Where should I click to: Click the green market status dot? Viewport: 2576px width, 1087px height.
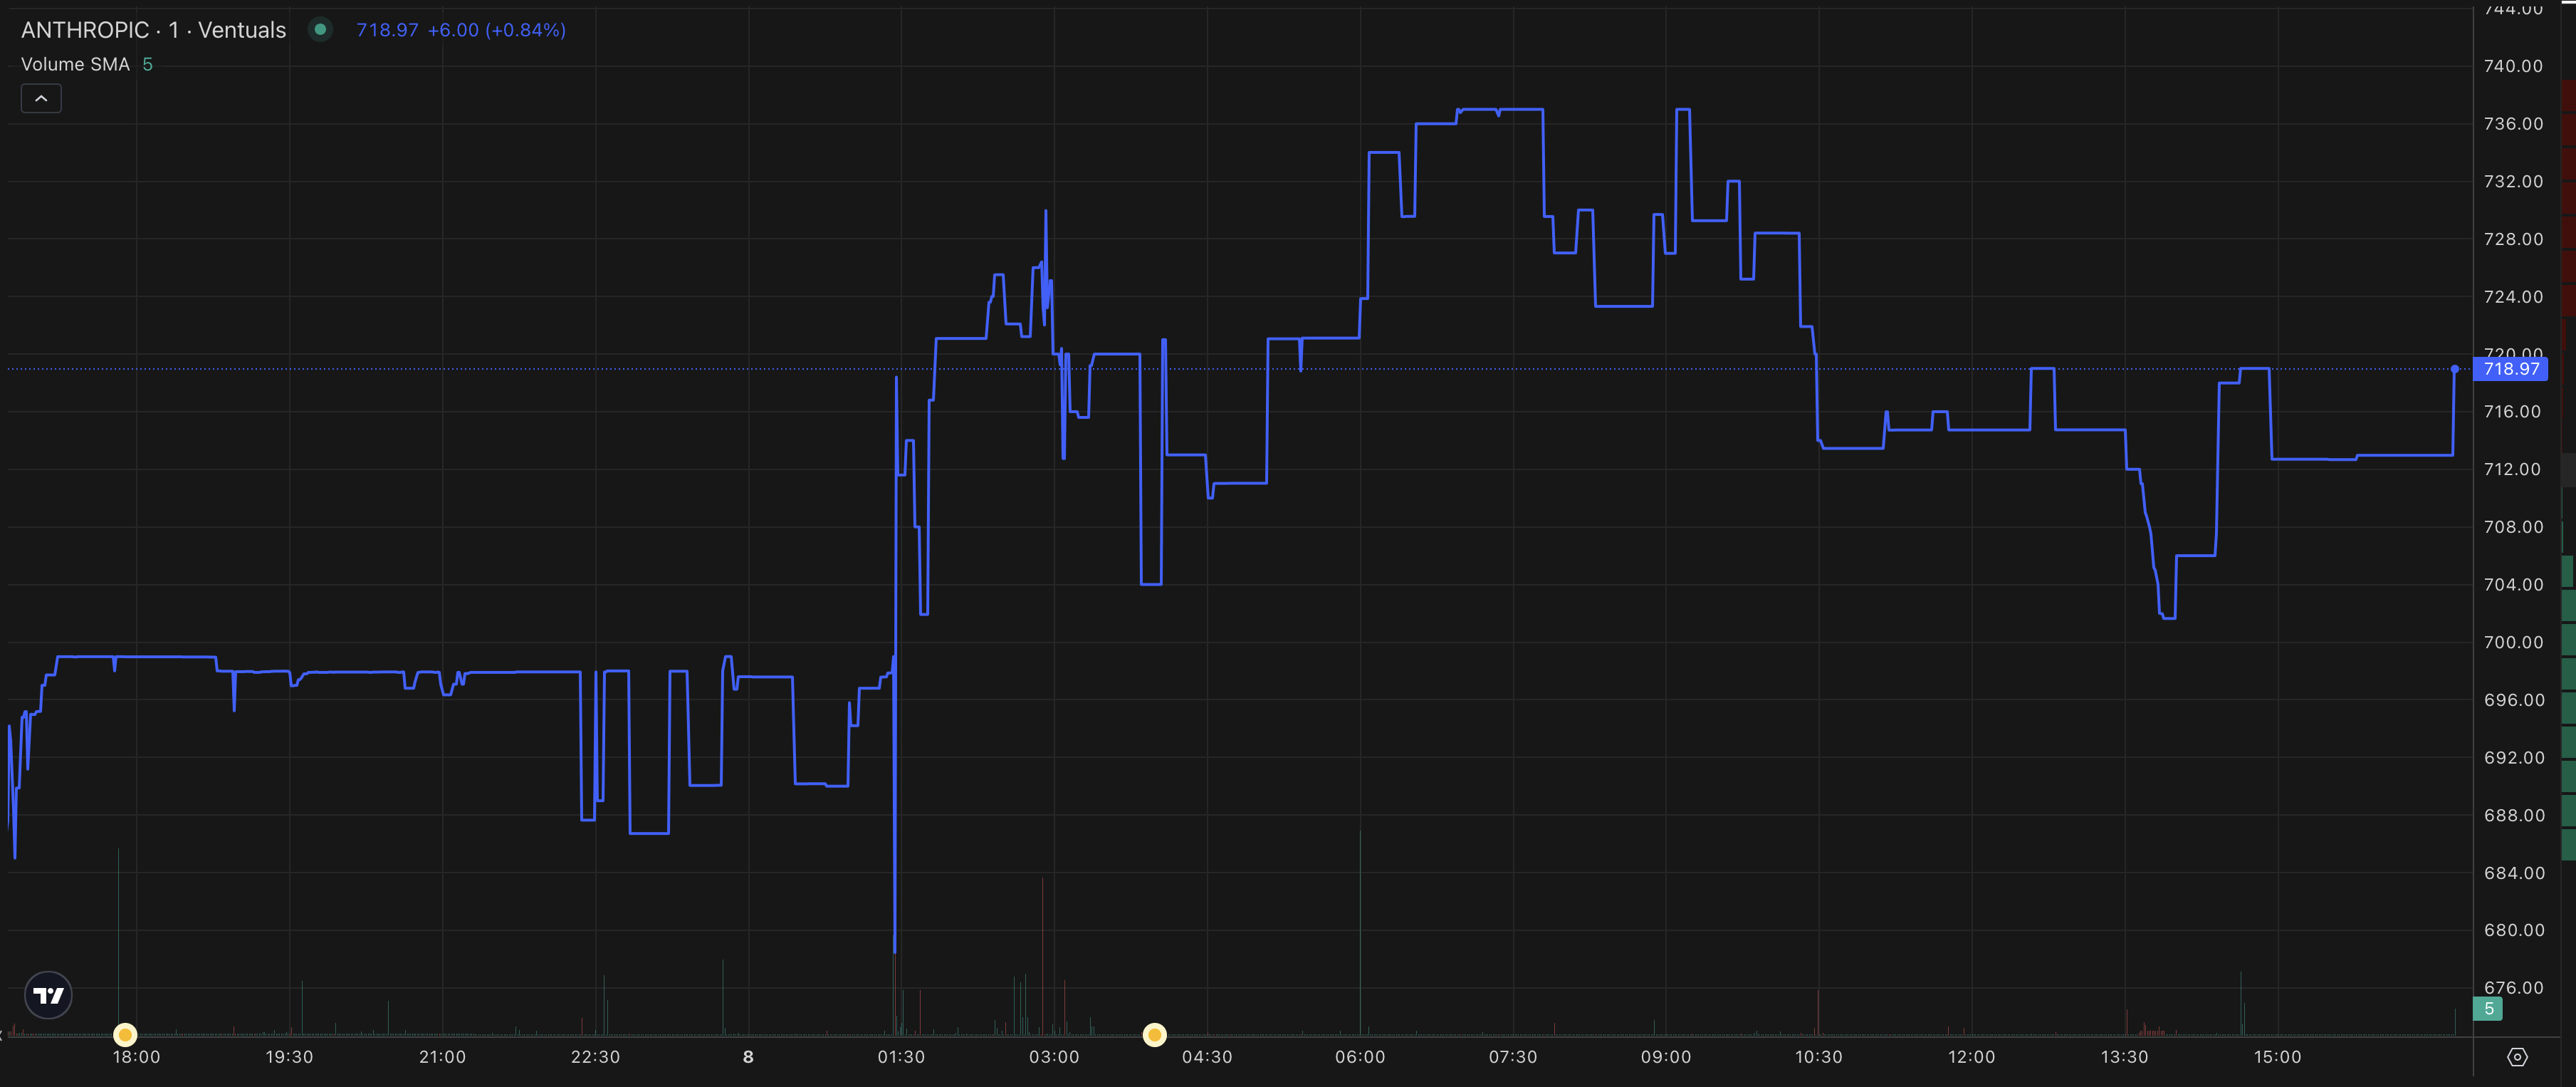320,30
